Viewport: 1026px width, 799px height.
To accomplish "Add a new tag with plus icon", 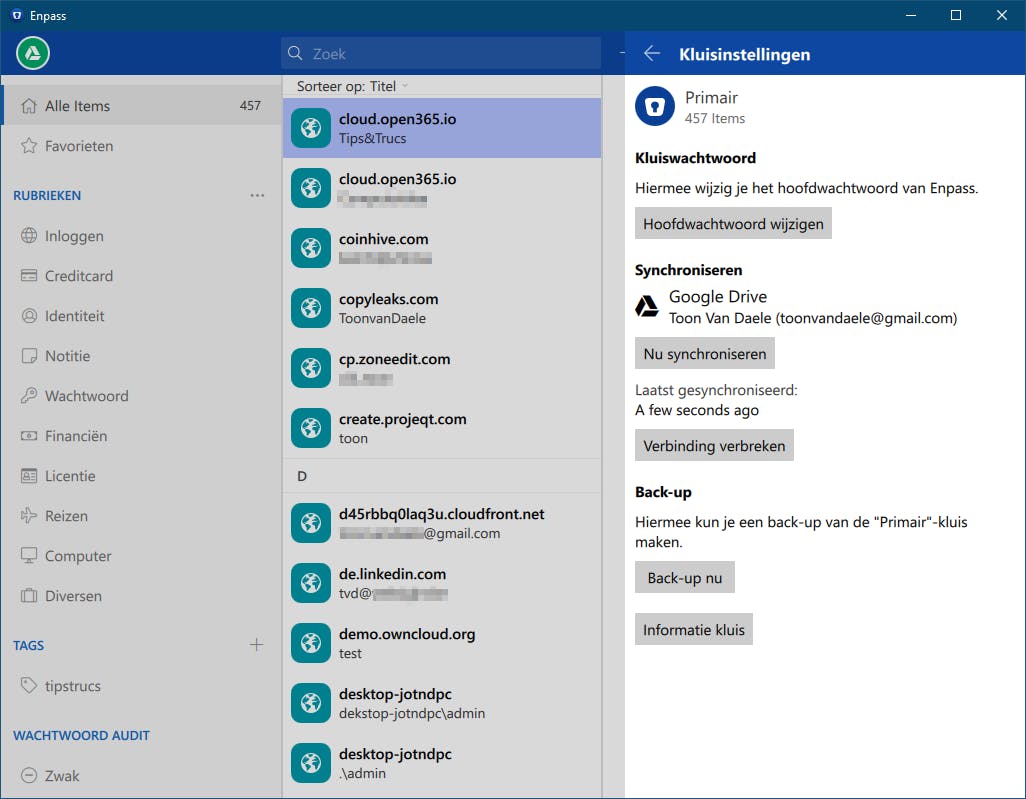I will click(x=256, y=645).
